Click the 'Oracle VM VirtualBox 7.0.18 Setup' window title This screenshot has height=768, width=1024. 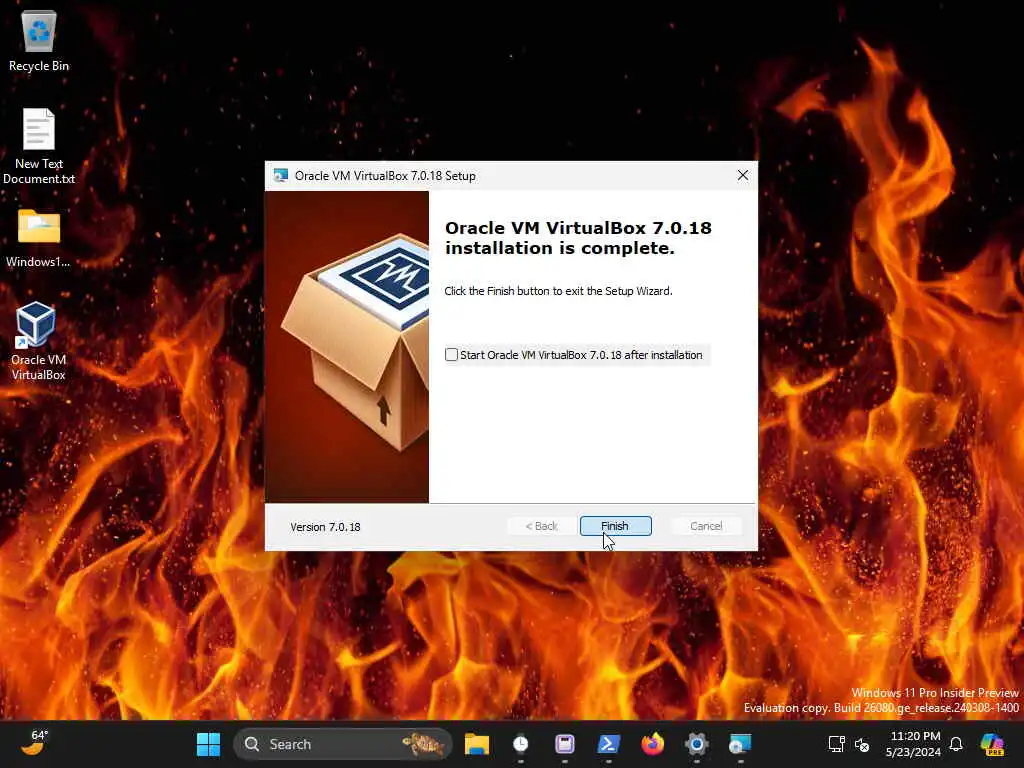tap(385, 176)
